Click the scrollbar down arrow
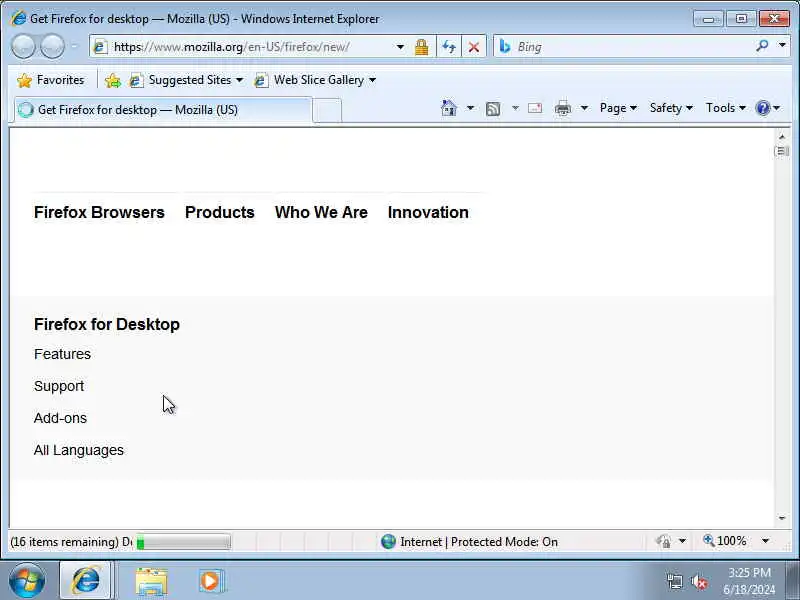 pos(782,518)
